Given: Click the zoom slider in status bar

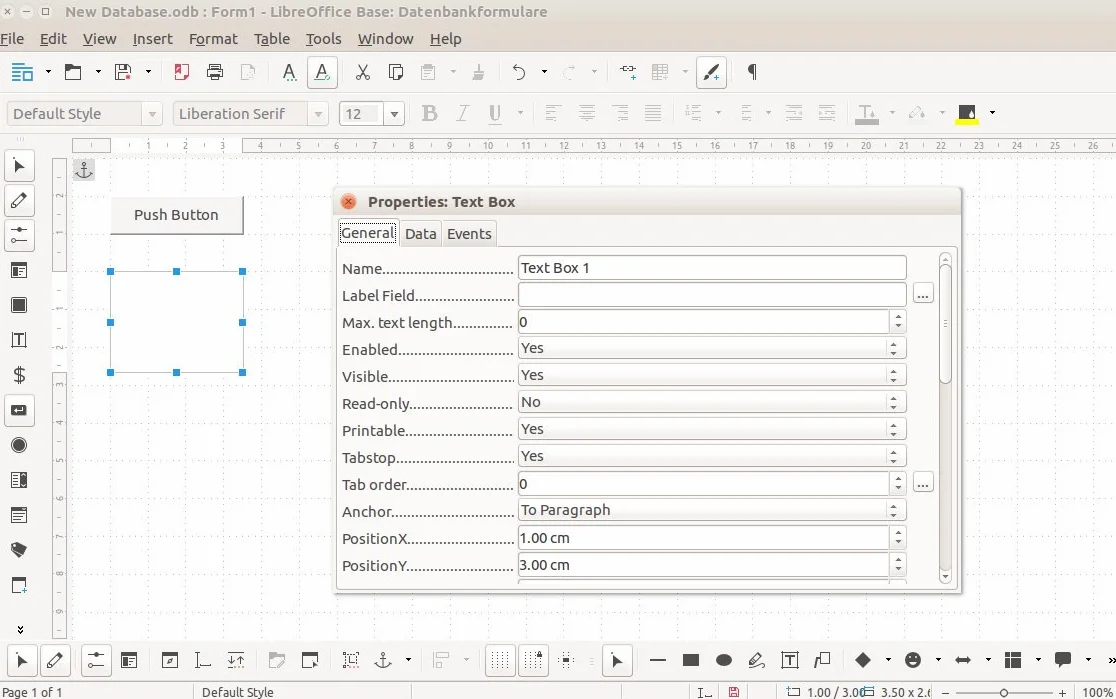Looking at the screenshot, I should pos(1003,692).
